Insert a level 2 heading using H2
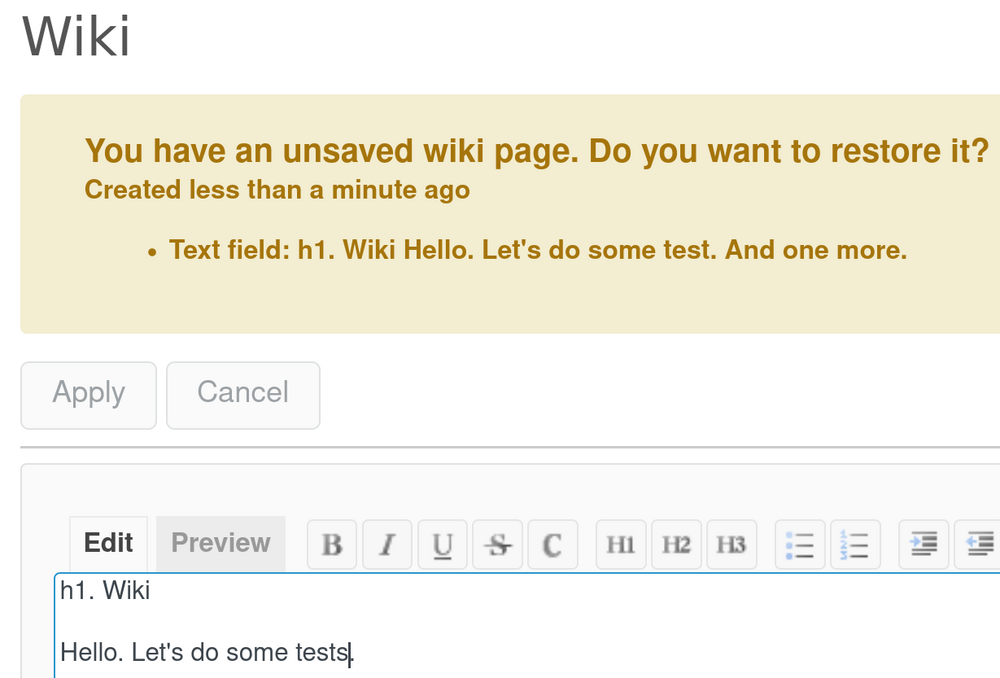 tap(676, 543)
